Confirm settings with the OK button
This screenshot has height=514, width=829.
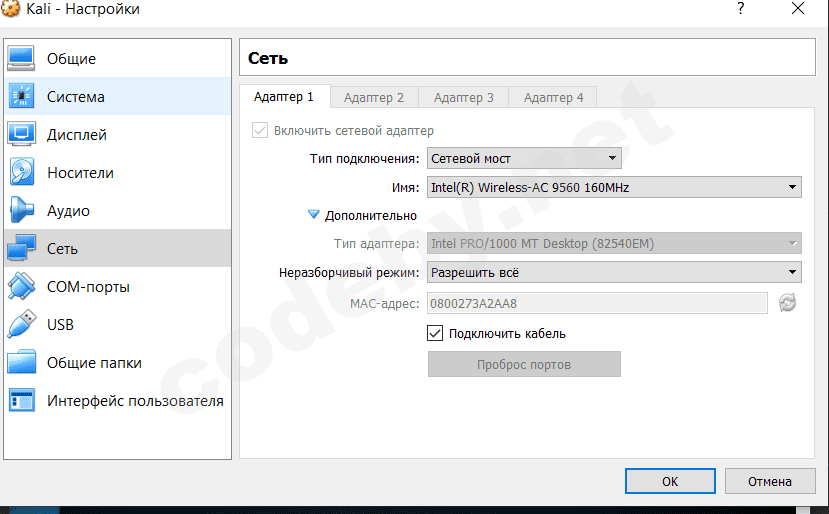[x=670, y=481]
